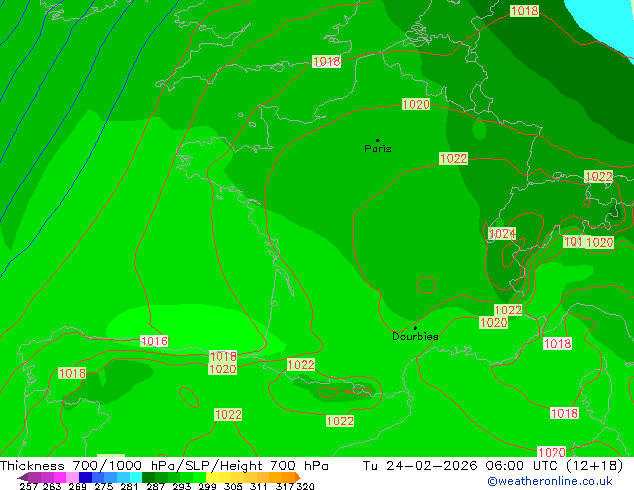Click legend value 293
Screen dimensions: 634x490
182,486
